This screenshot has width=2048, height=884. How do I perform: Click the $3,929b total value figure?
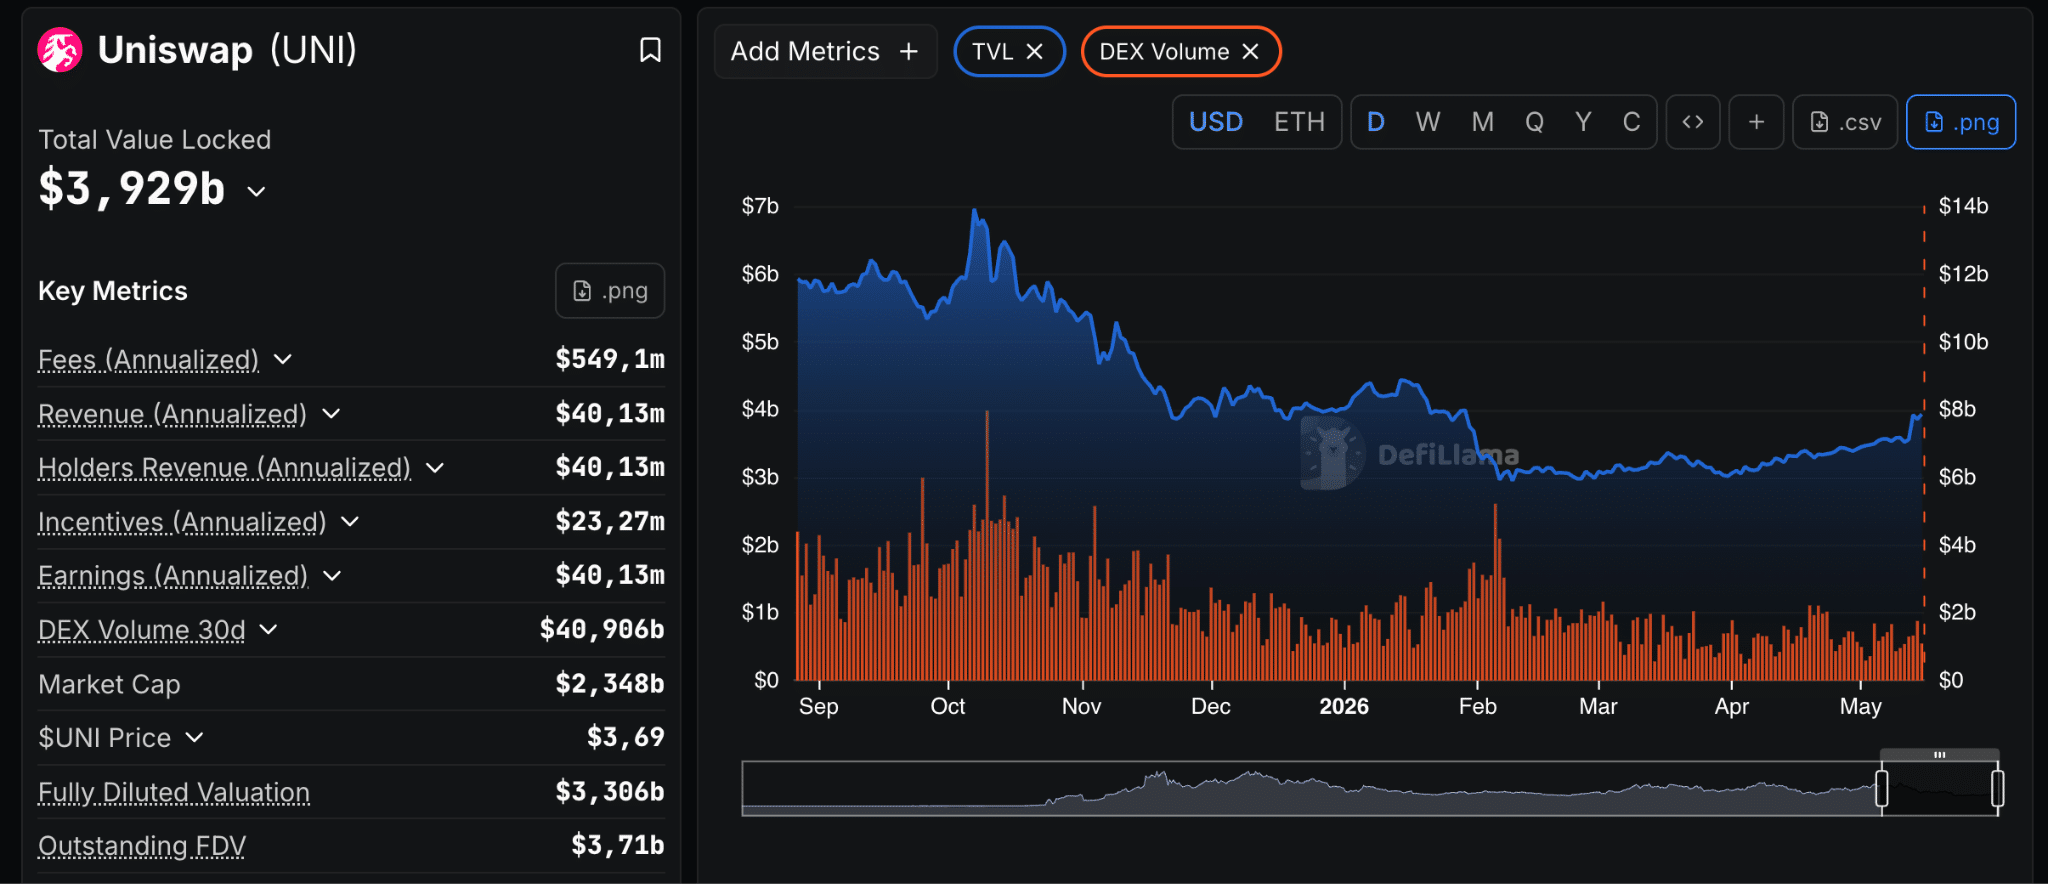tap(132, 189)
